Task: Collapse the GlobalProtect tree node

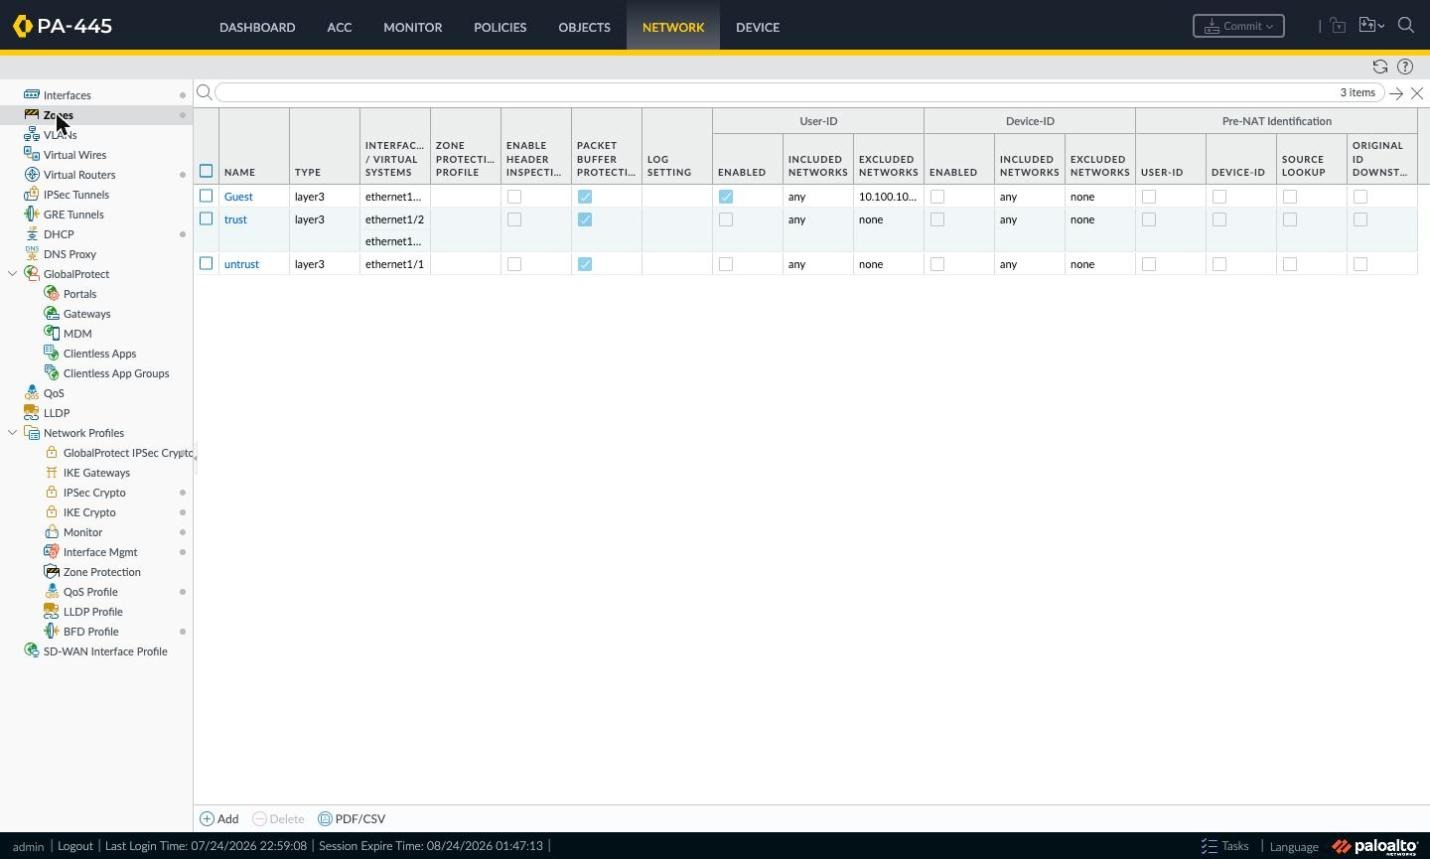Action: tap(12, 274)
